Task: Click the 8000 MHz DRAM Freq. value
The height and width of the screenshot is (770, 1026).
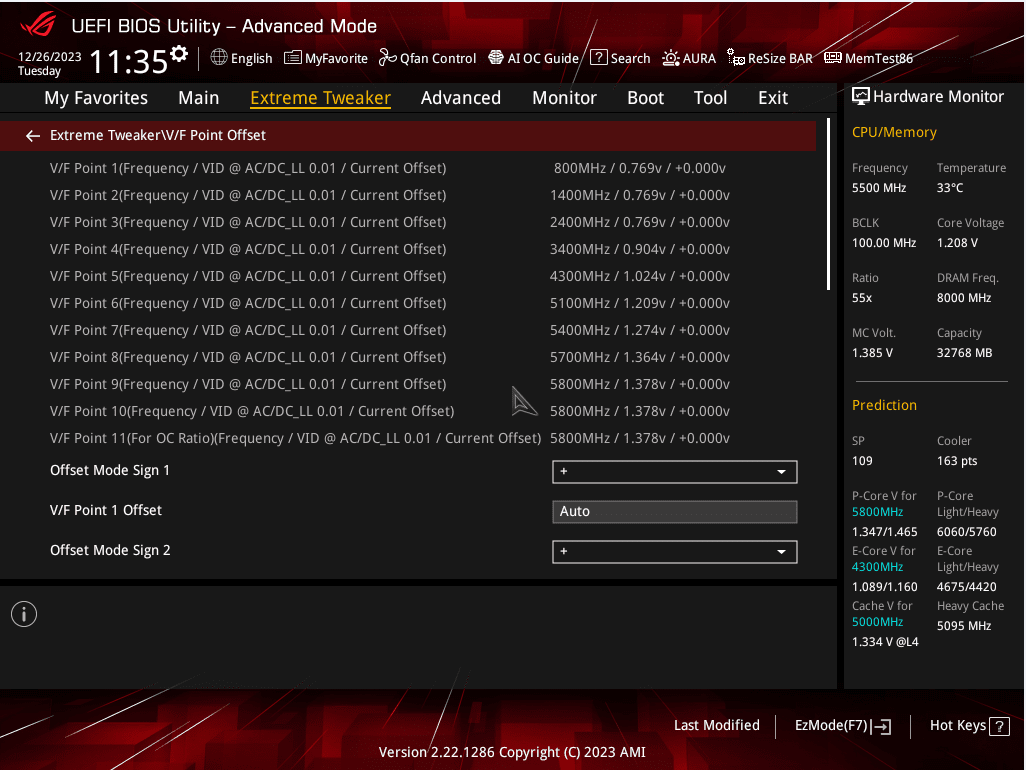Action: click(x=964, y=298)
